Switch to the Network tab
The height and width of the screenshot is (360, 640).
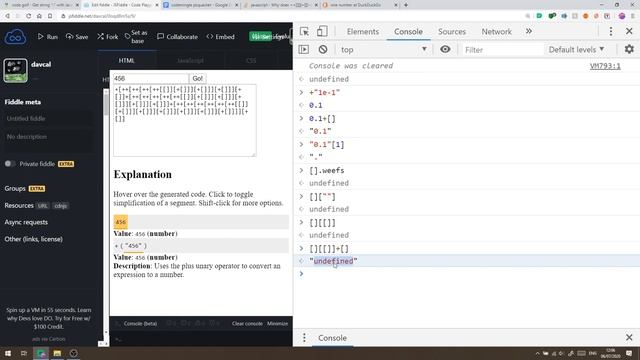click(496, 31)
